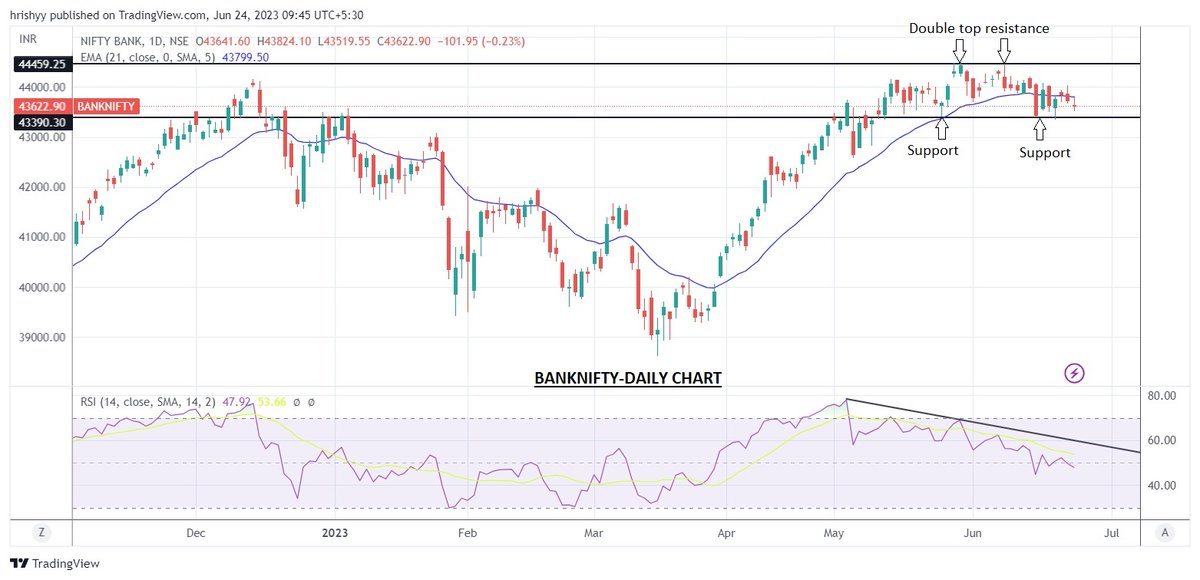Click the 60.00 RSI scale value
Image resolution: width=1200 pixels, height=580 pixels.
click(1163, 441)
